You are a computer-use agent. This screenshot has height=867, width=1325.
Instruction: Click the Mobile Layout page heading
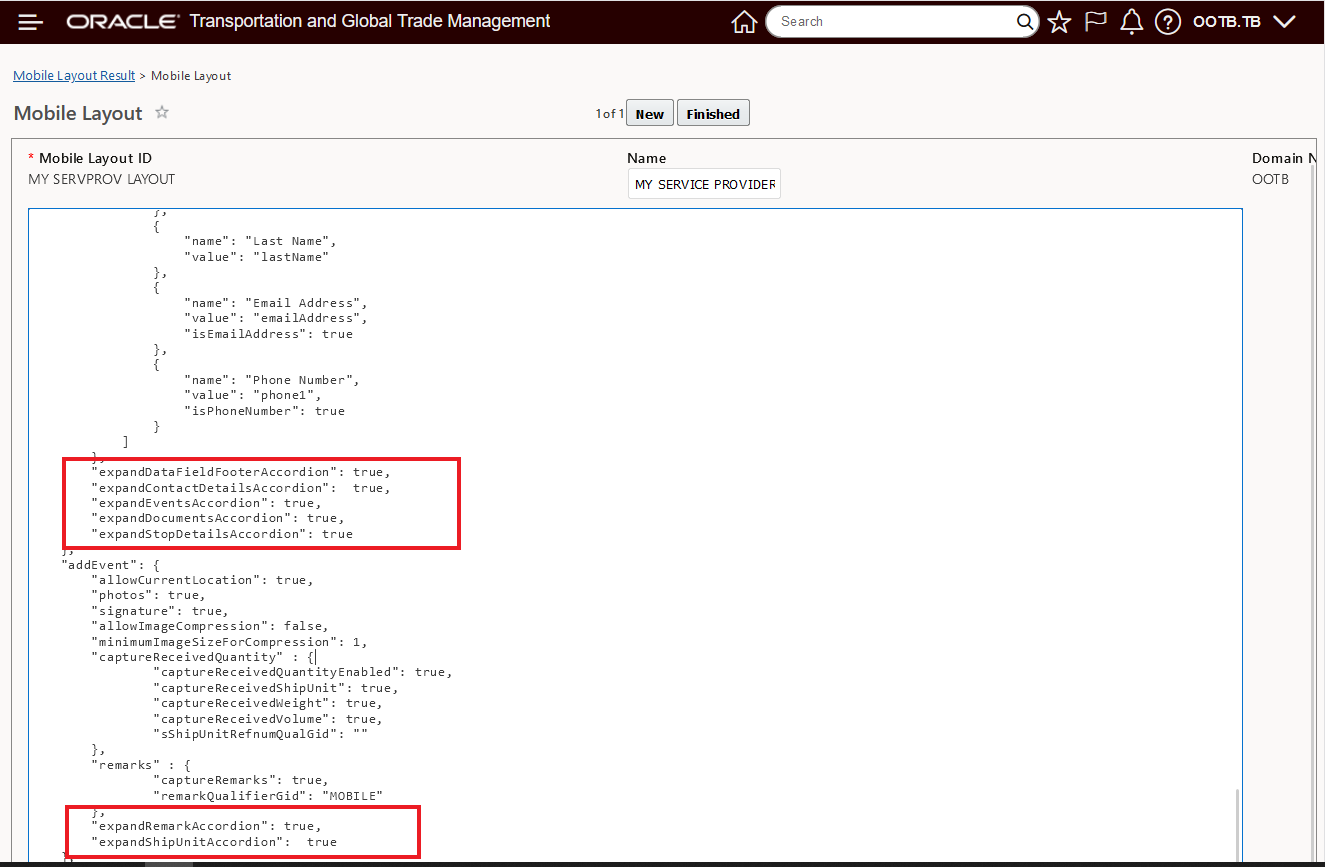(78, 114)
